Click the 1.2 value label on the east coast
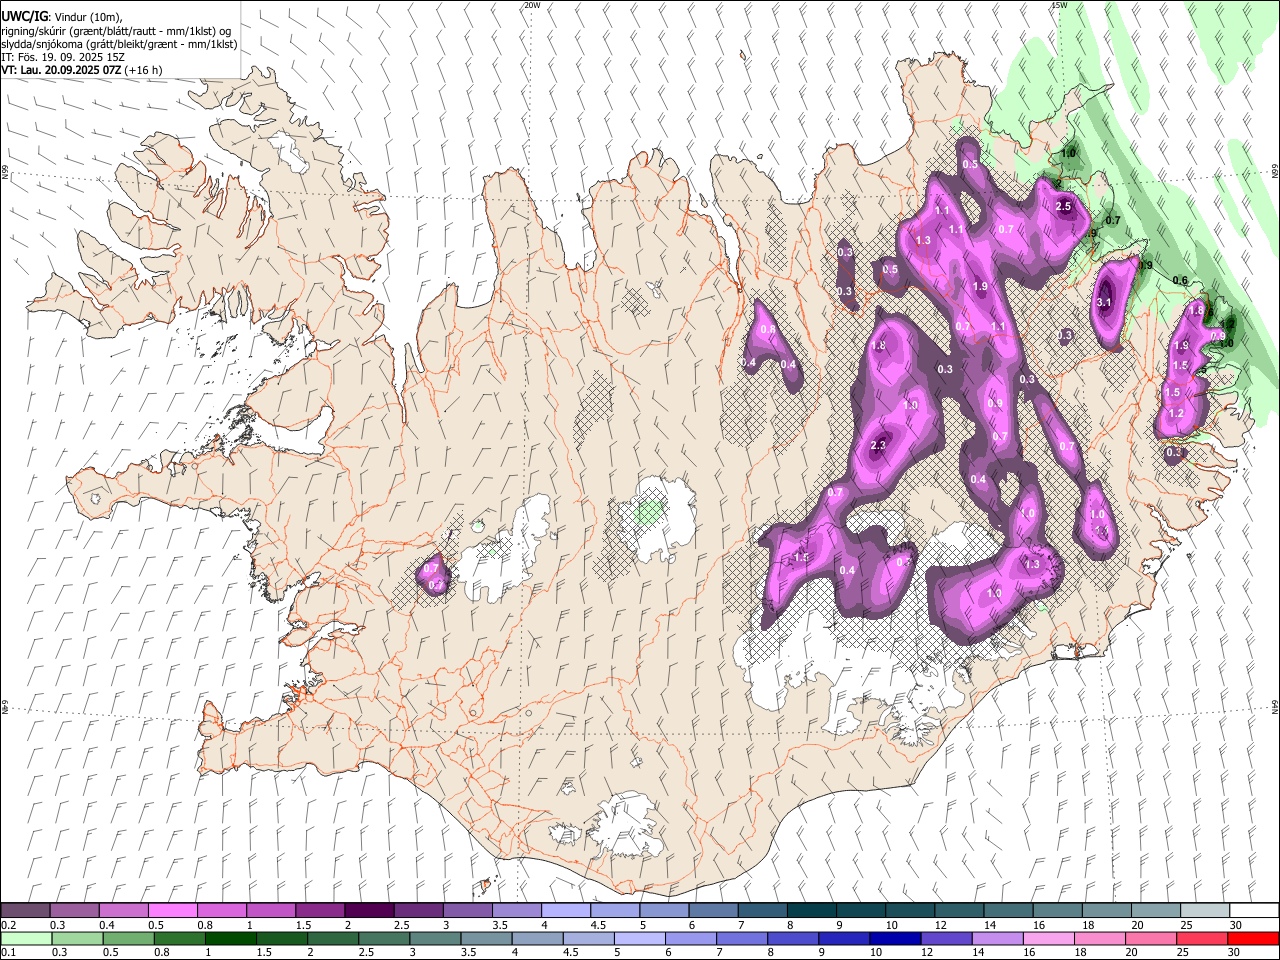 click(x=1176, y=413)
